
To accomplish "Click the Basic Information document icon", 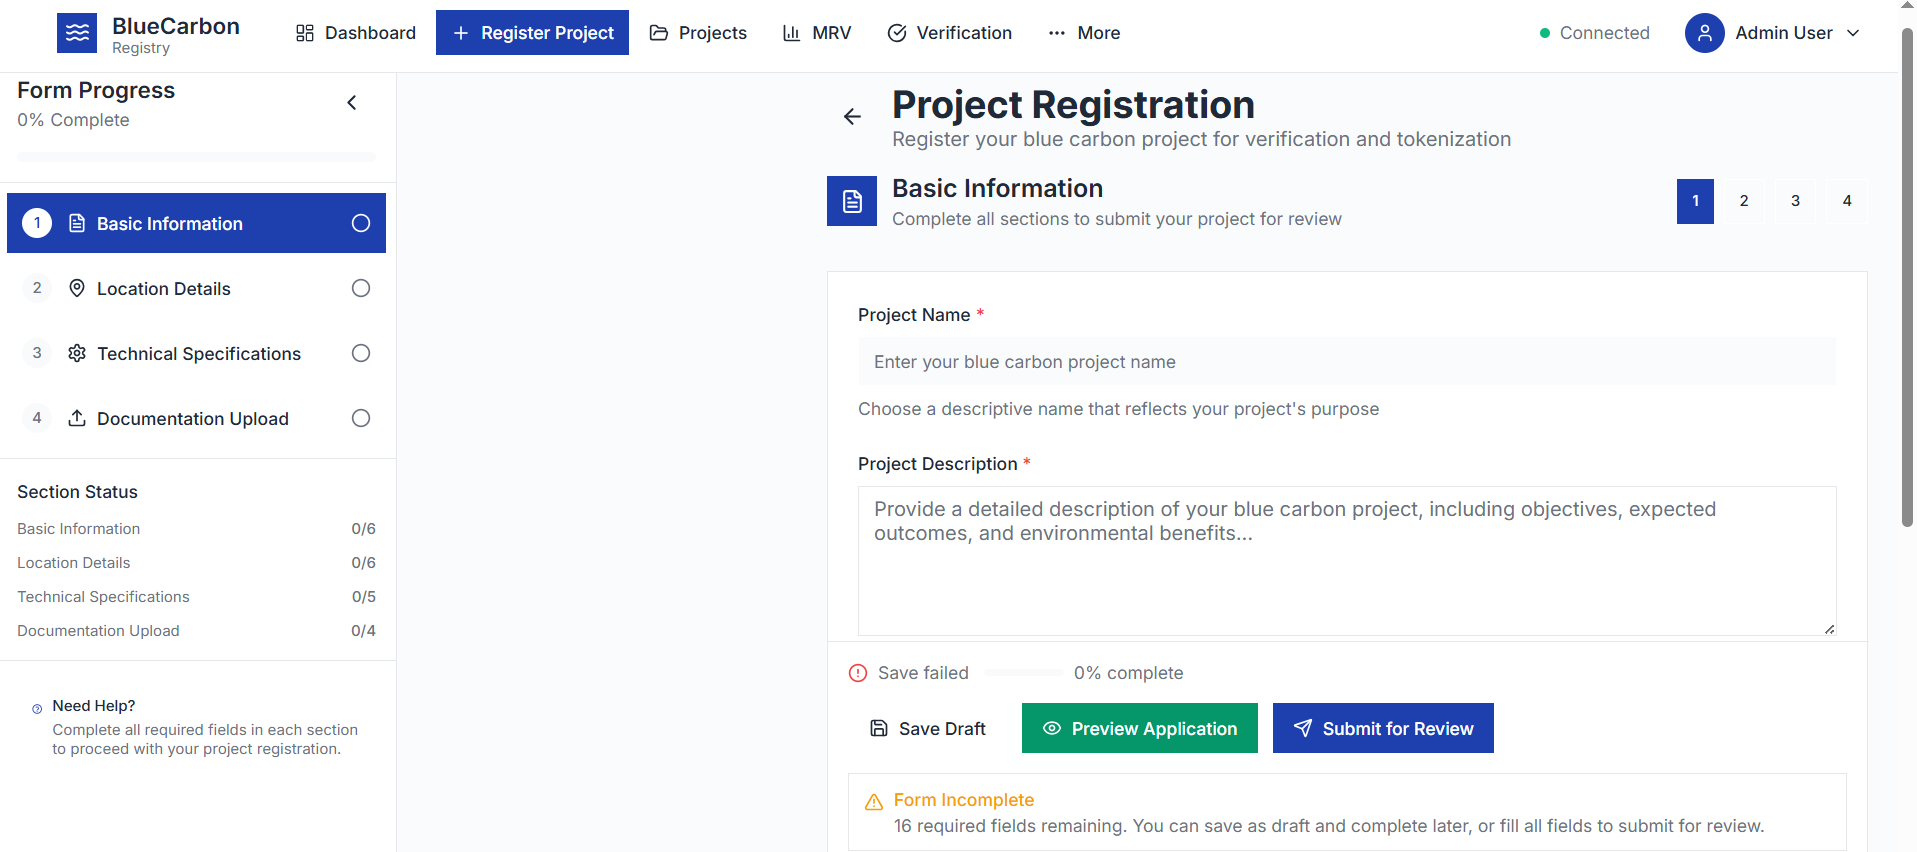I will 852,201.
